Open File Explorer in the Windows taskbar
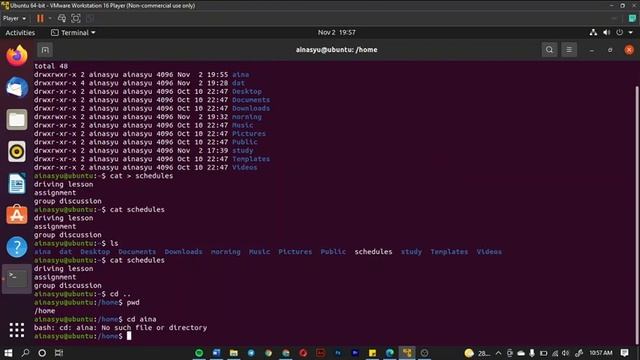This screenshot has height=360, width=640. [x=233, y=353]
